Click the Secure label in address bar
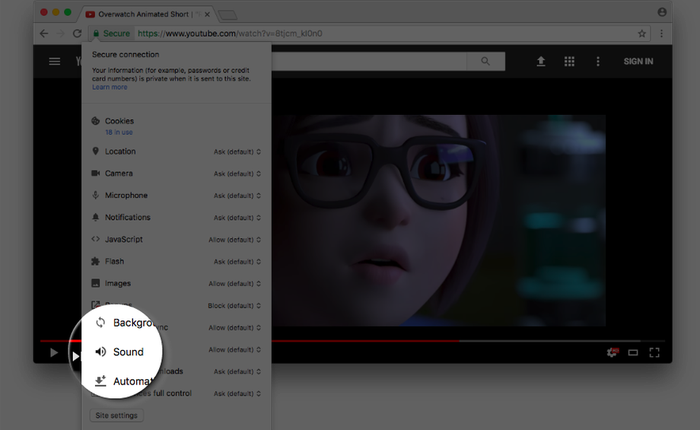This screenshot has height=430, width=700. pos(117,33)
